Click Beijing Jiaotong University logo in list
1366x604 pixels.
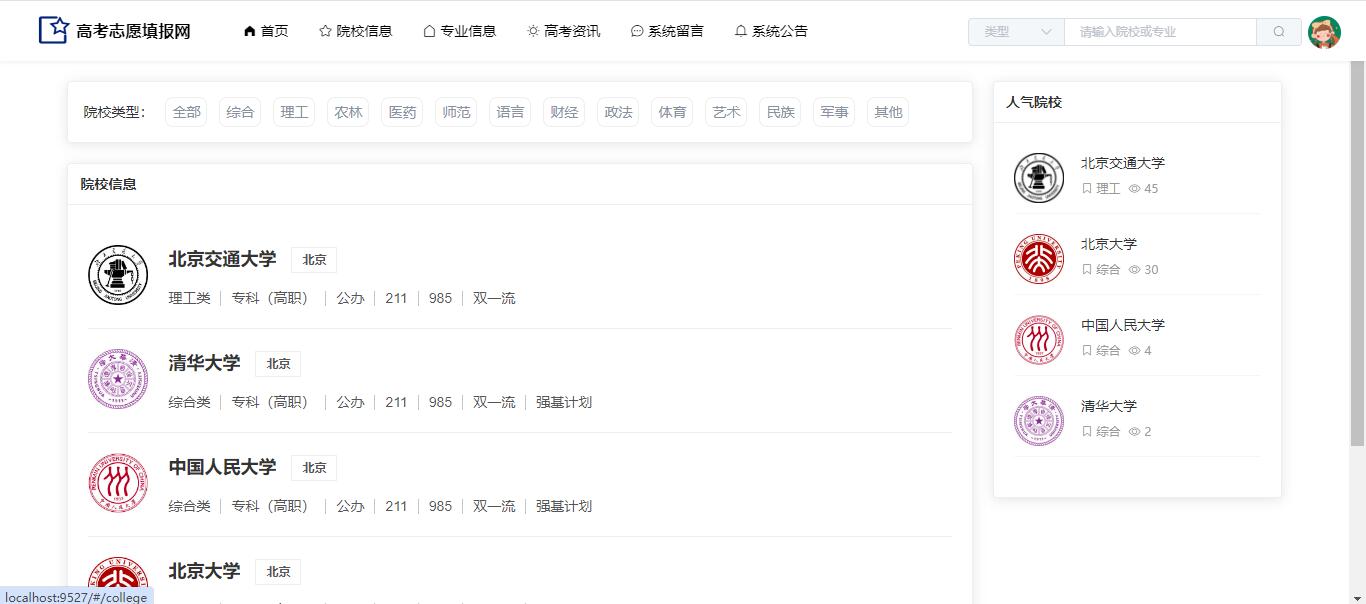click(x=118, y=275)
